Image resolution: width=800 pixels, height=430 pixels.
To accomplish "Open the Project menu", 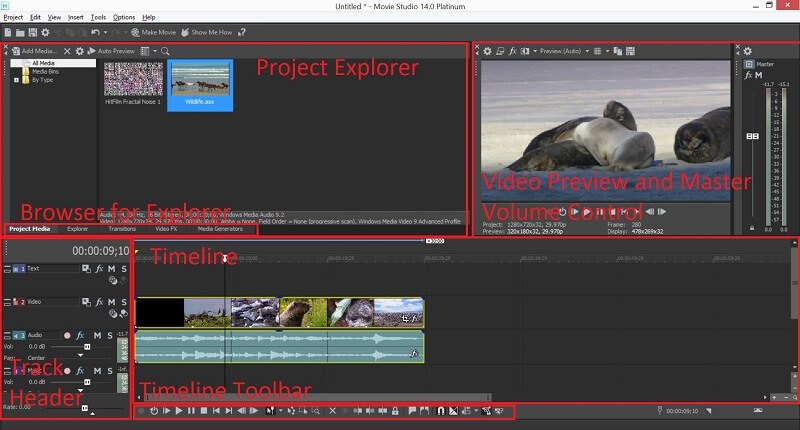I will click(13, 17).
